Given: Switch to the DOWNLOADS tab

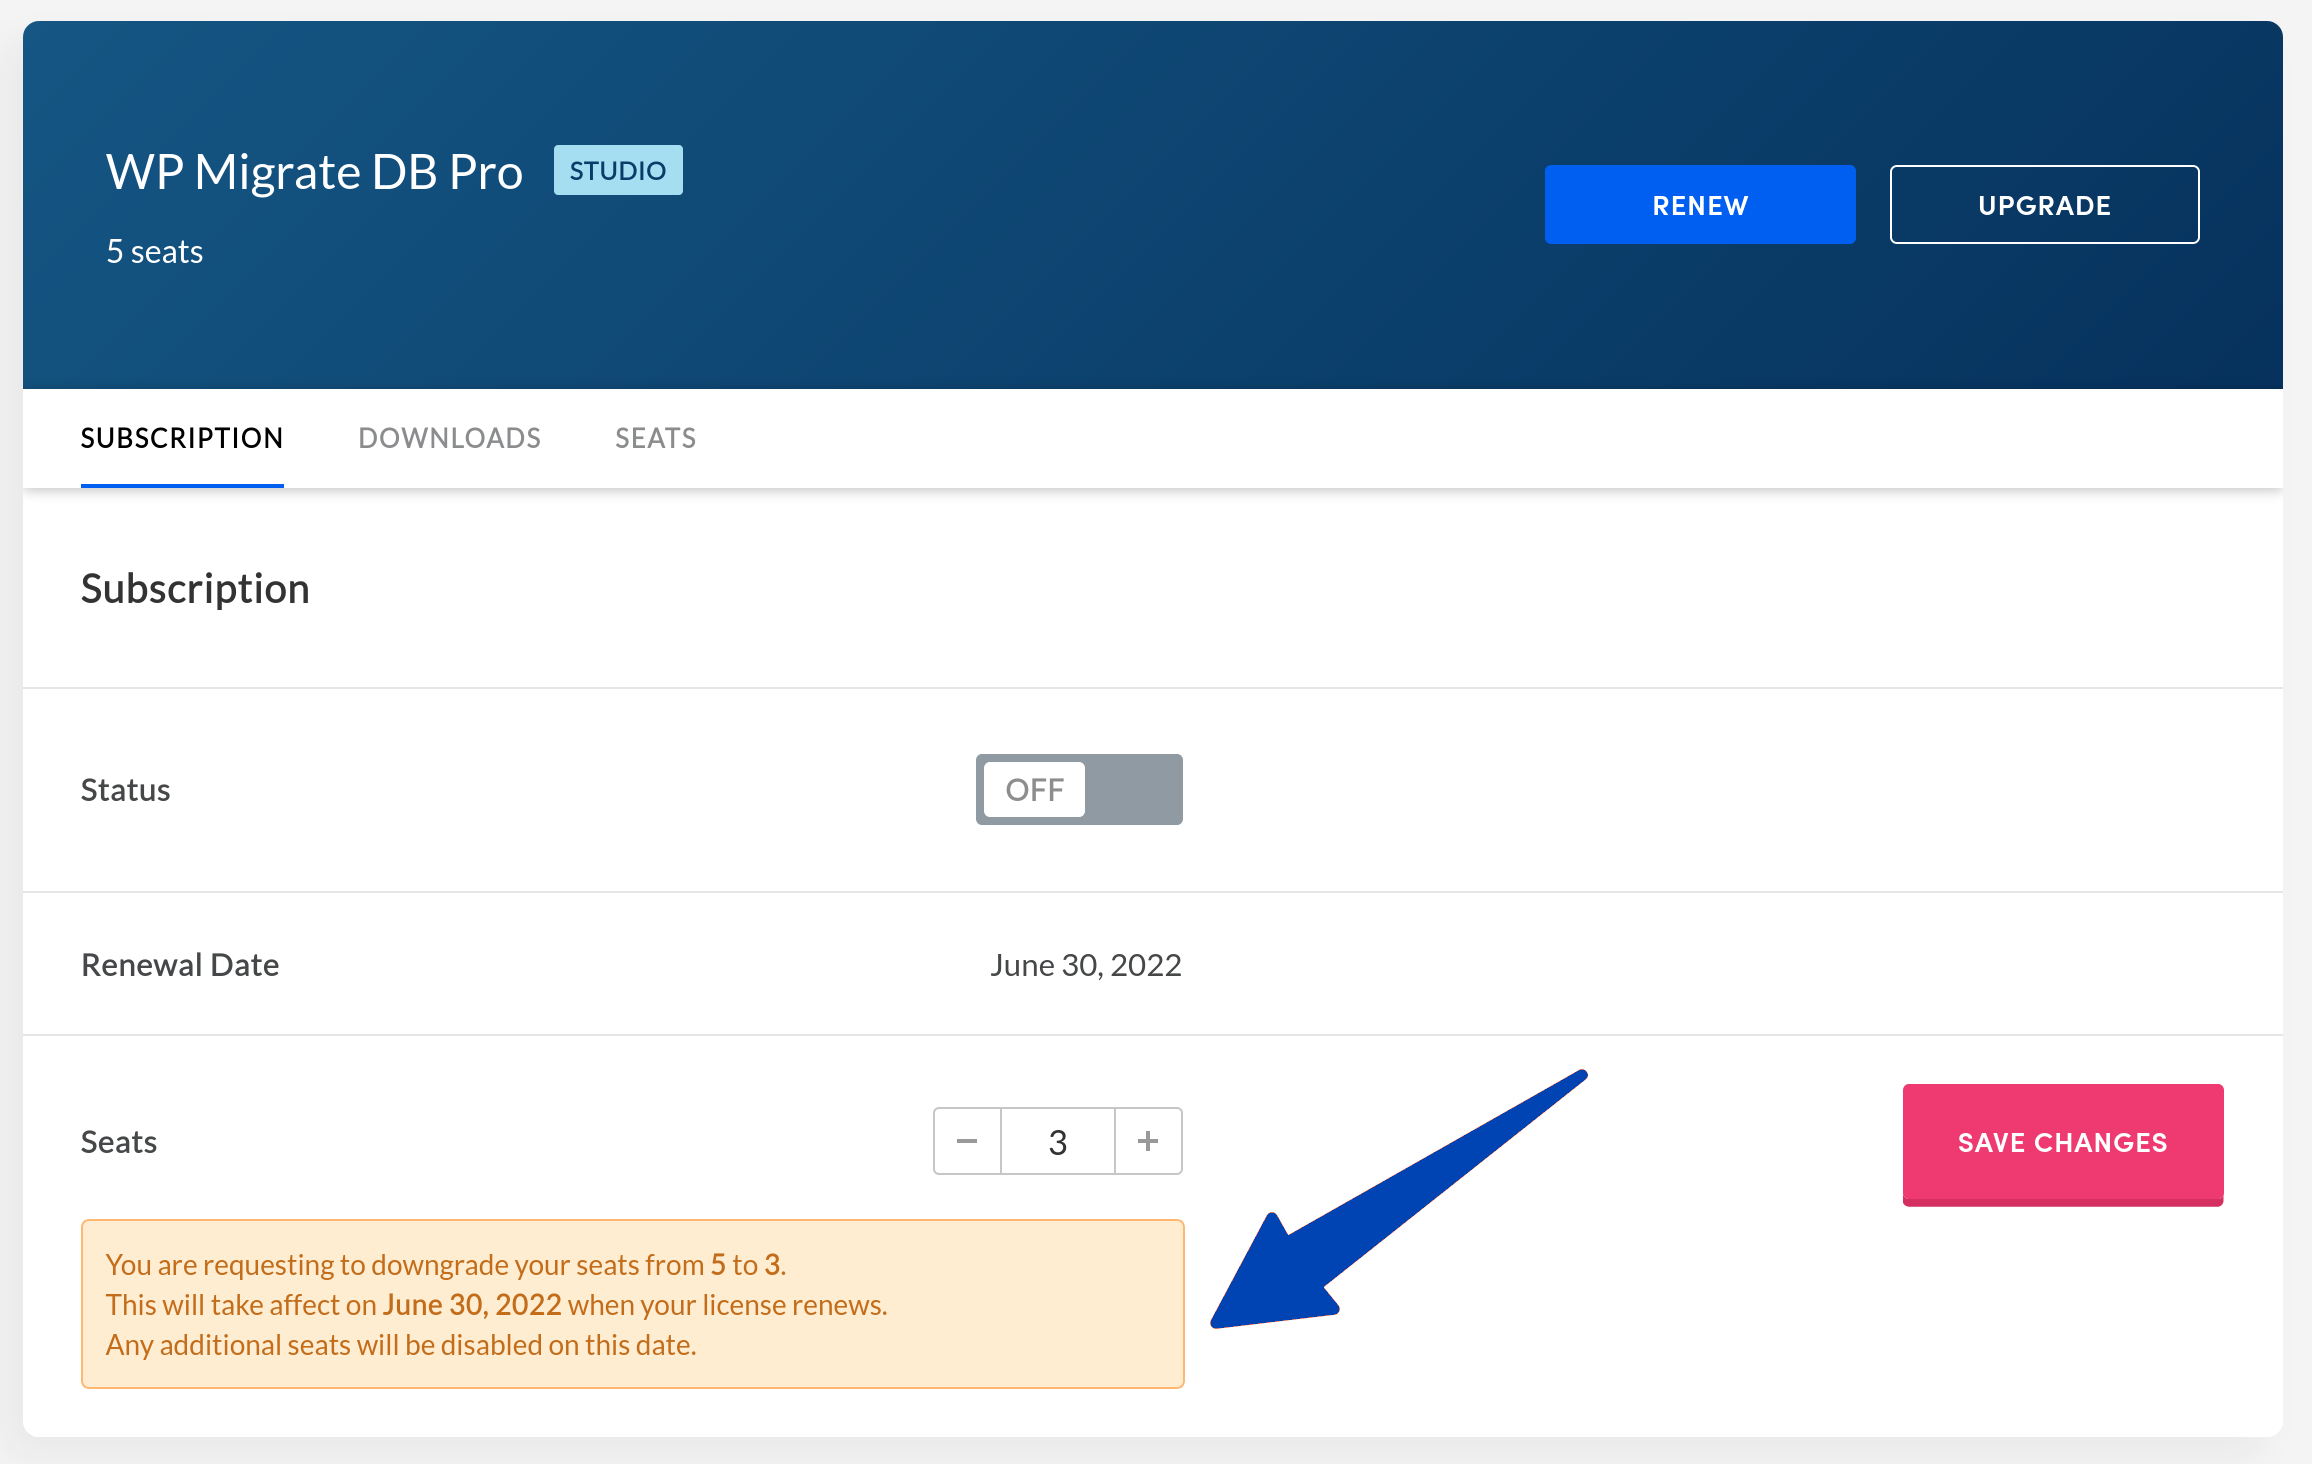Looking at the screenshot, I should 448,438.
